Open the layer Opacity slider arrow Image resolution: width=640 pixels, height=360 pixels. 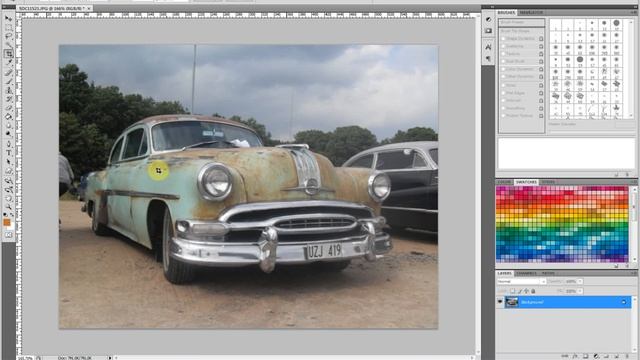coord(580,282)
